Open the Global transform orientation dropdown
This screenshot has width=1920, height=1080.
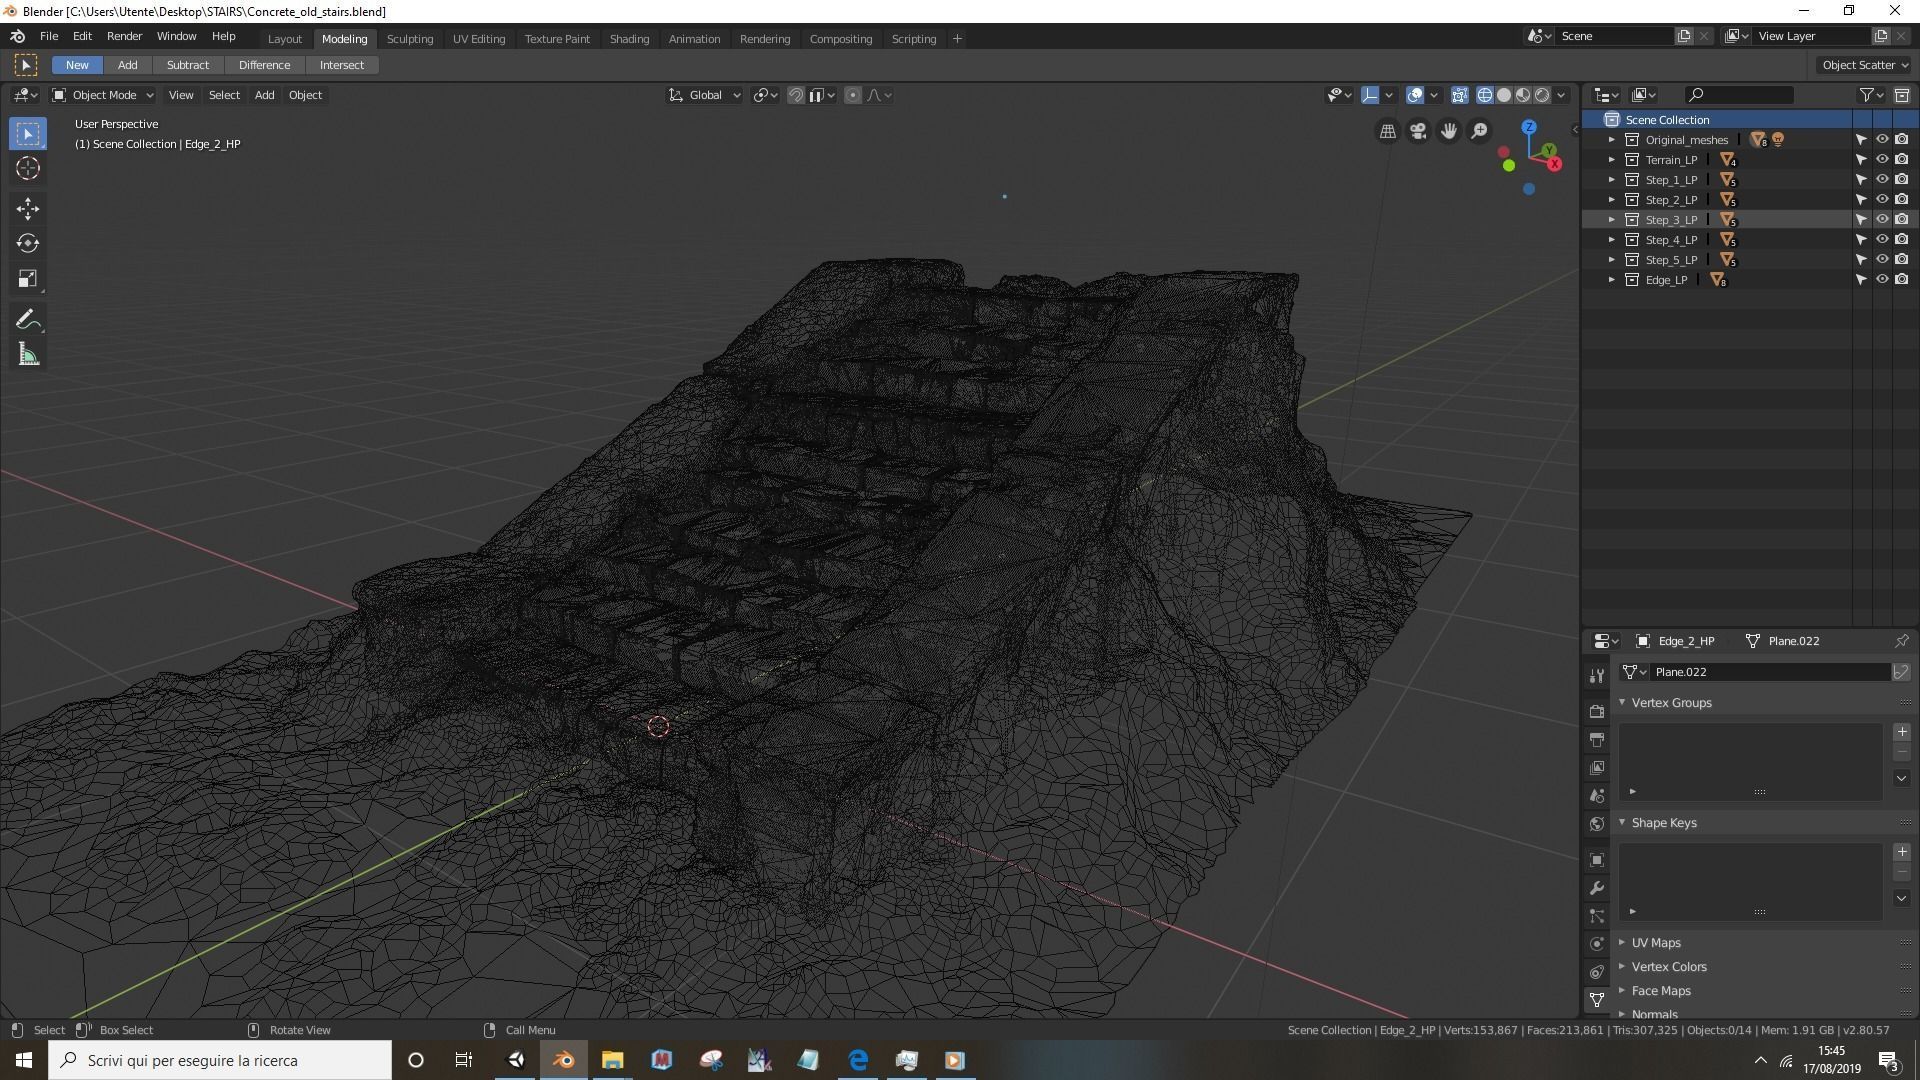(705, 95)
